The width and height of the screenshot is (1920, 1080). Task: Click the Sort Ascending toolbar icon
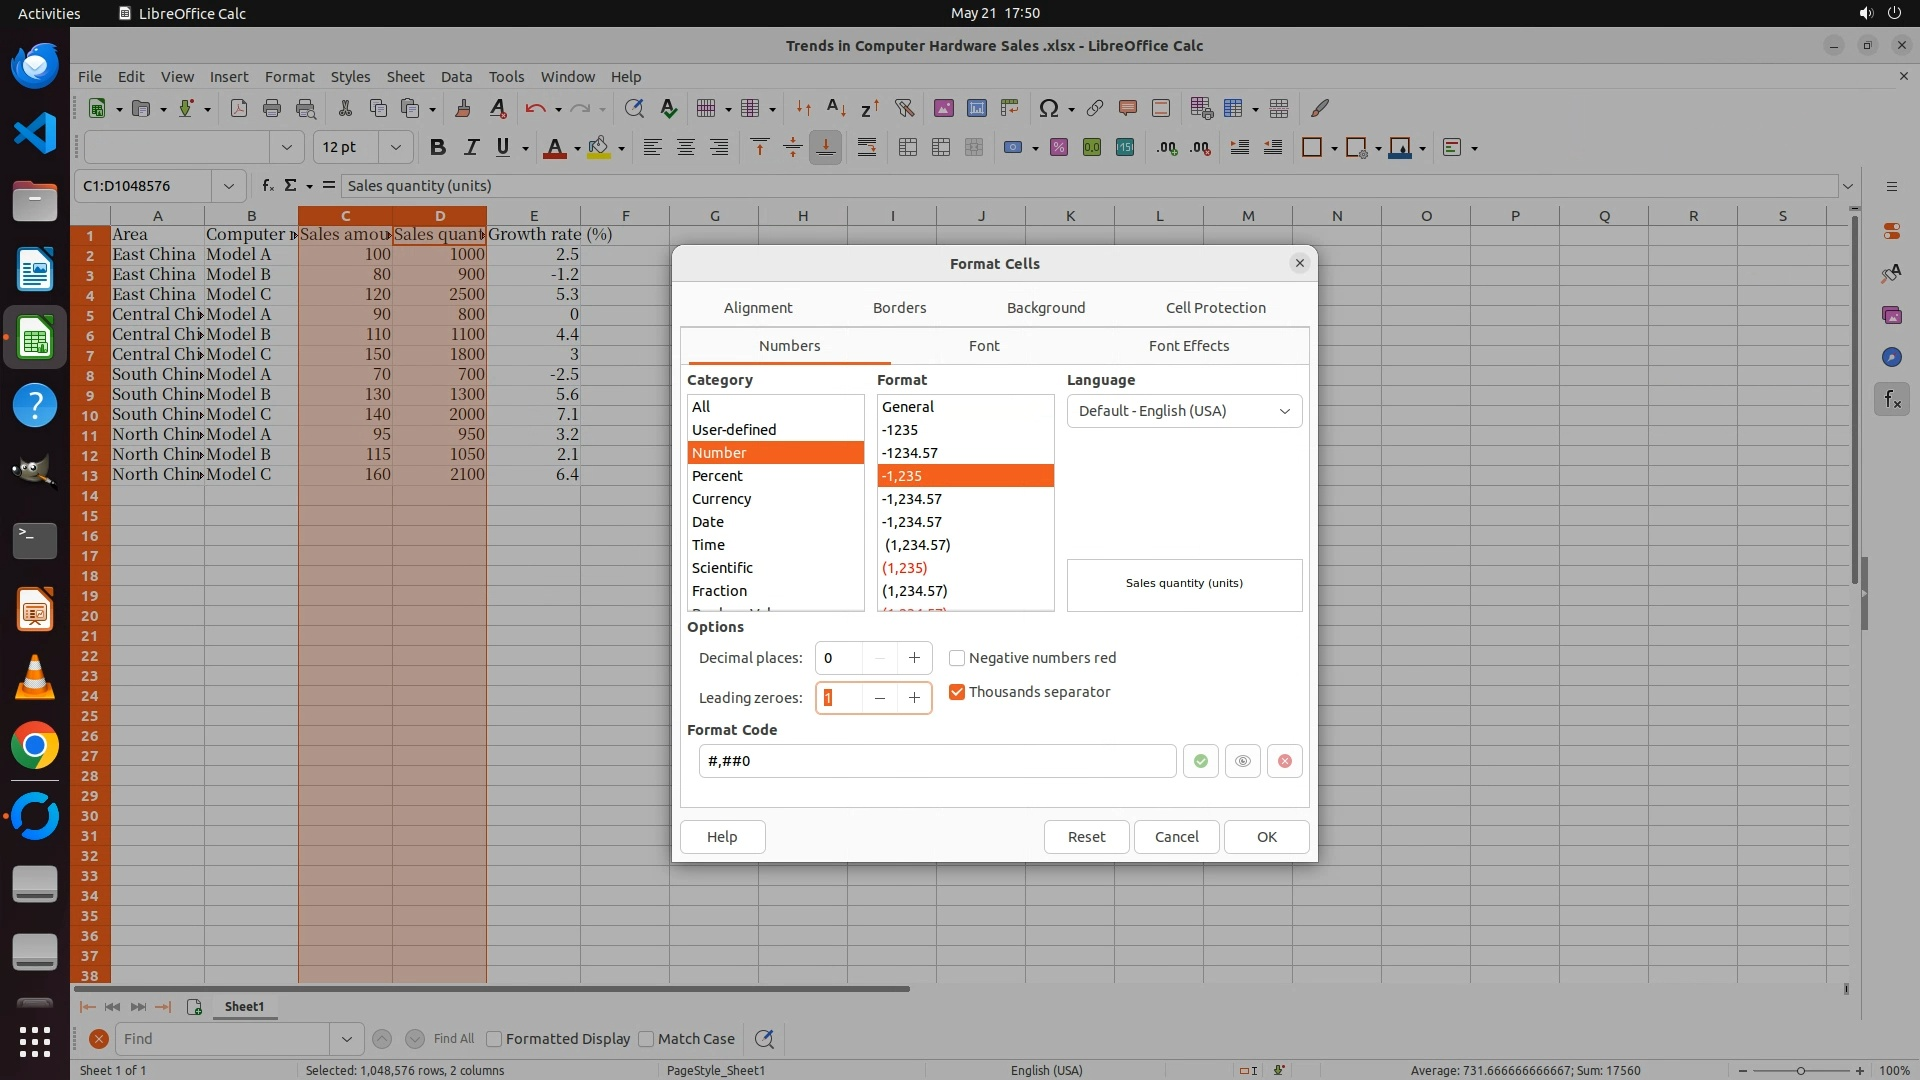point(836,108)
